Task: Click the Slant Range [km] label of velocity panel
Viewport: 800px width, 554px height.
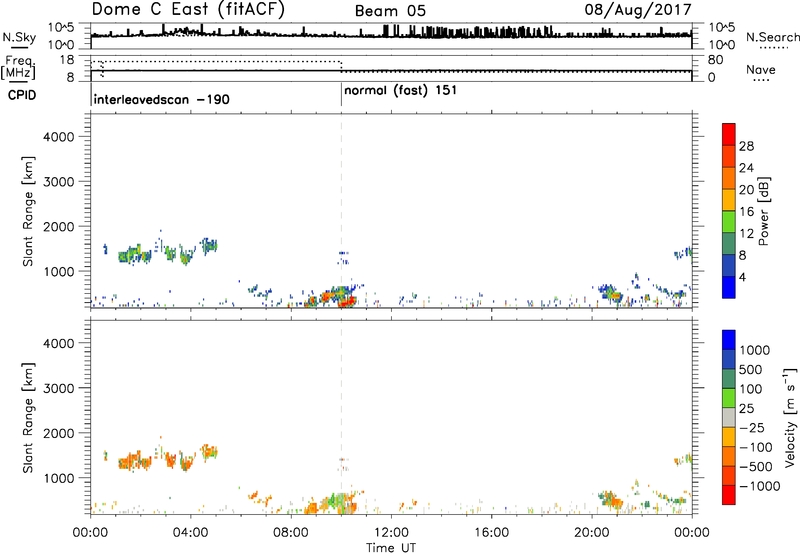Action: 28,418
